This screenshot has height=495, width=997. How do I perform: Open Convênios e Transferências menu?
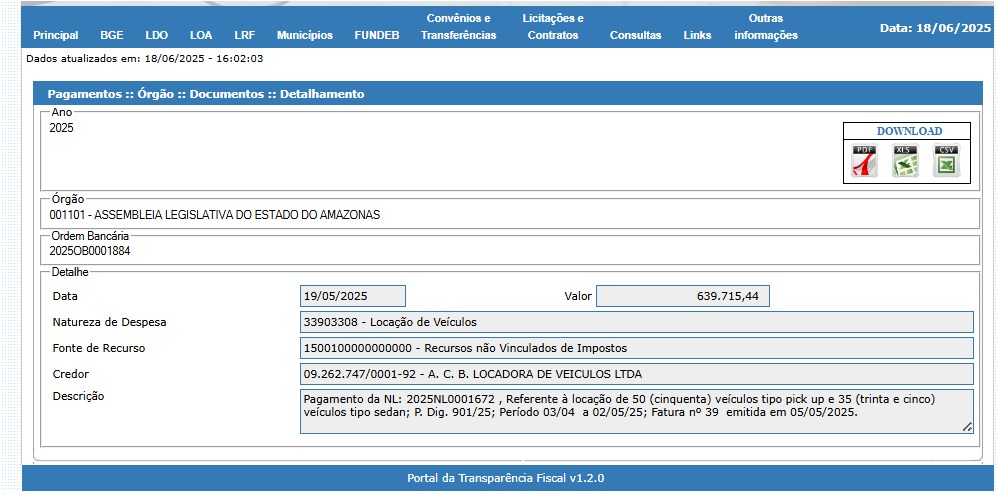(x=458, y=27)
